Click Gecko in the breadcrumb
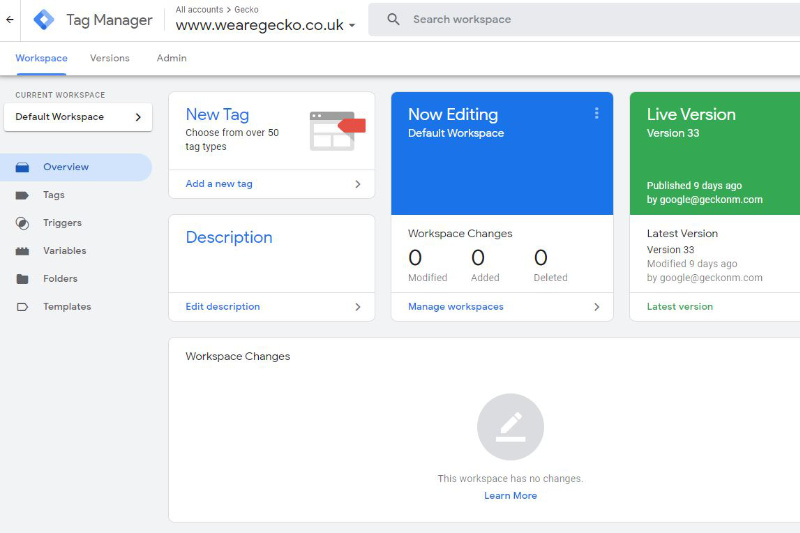The image size is (800, 533). click(x=246, y=10)
